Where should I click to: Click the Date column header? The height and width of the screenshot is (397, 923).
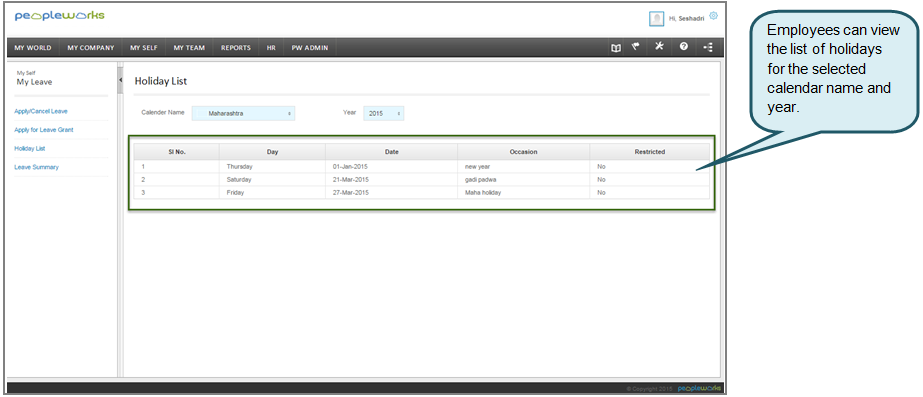391,152
